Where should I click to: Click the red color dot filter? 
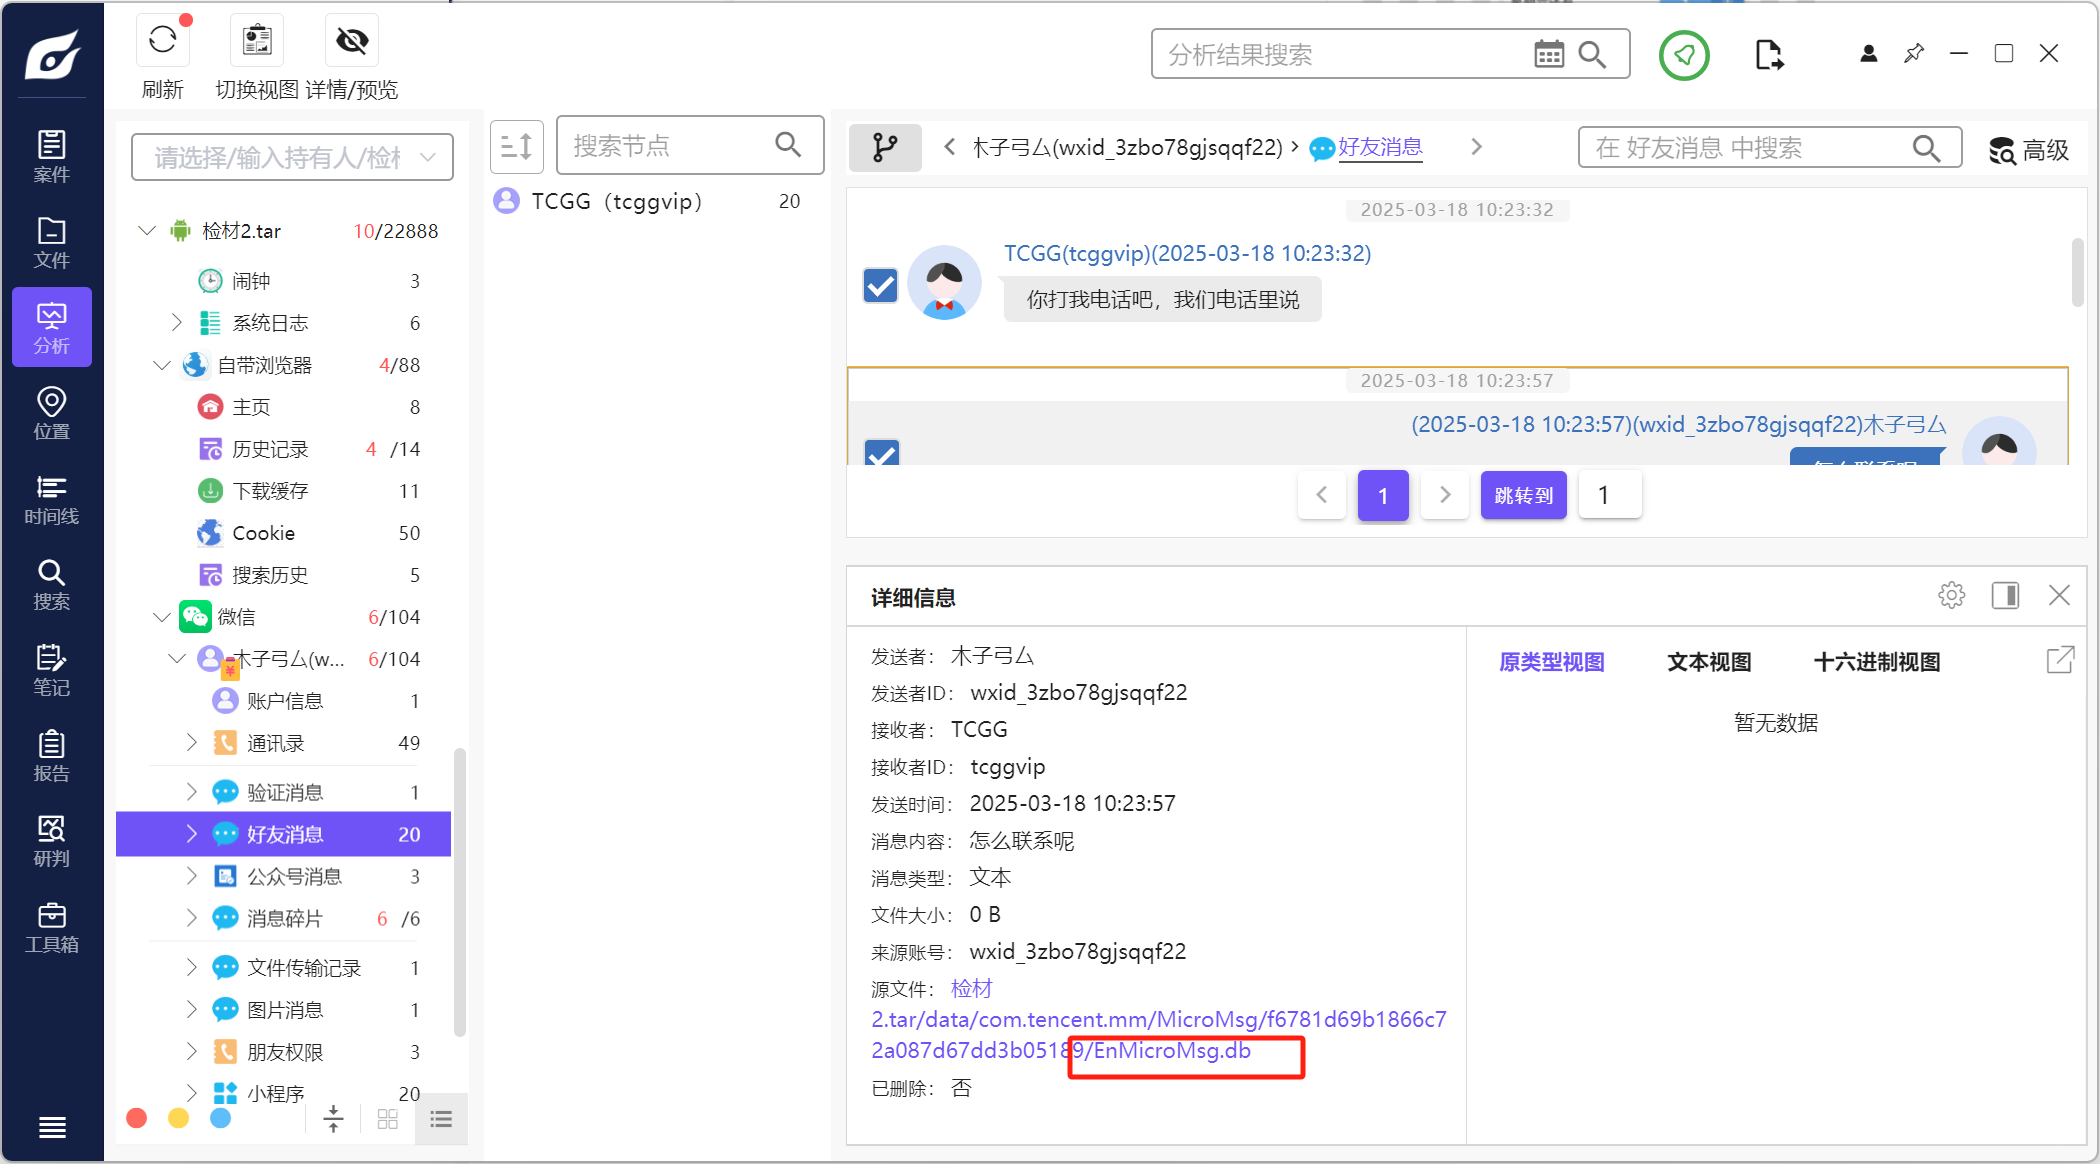(x=137, y=1118)
